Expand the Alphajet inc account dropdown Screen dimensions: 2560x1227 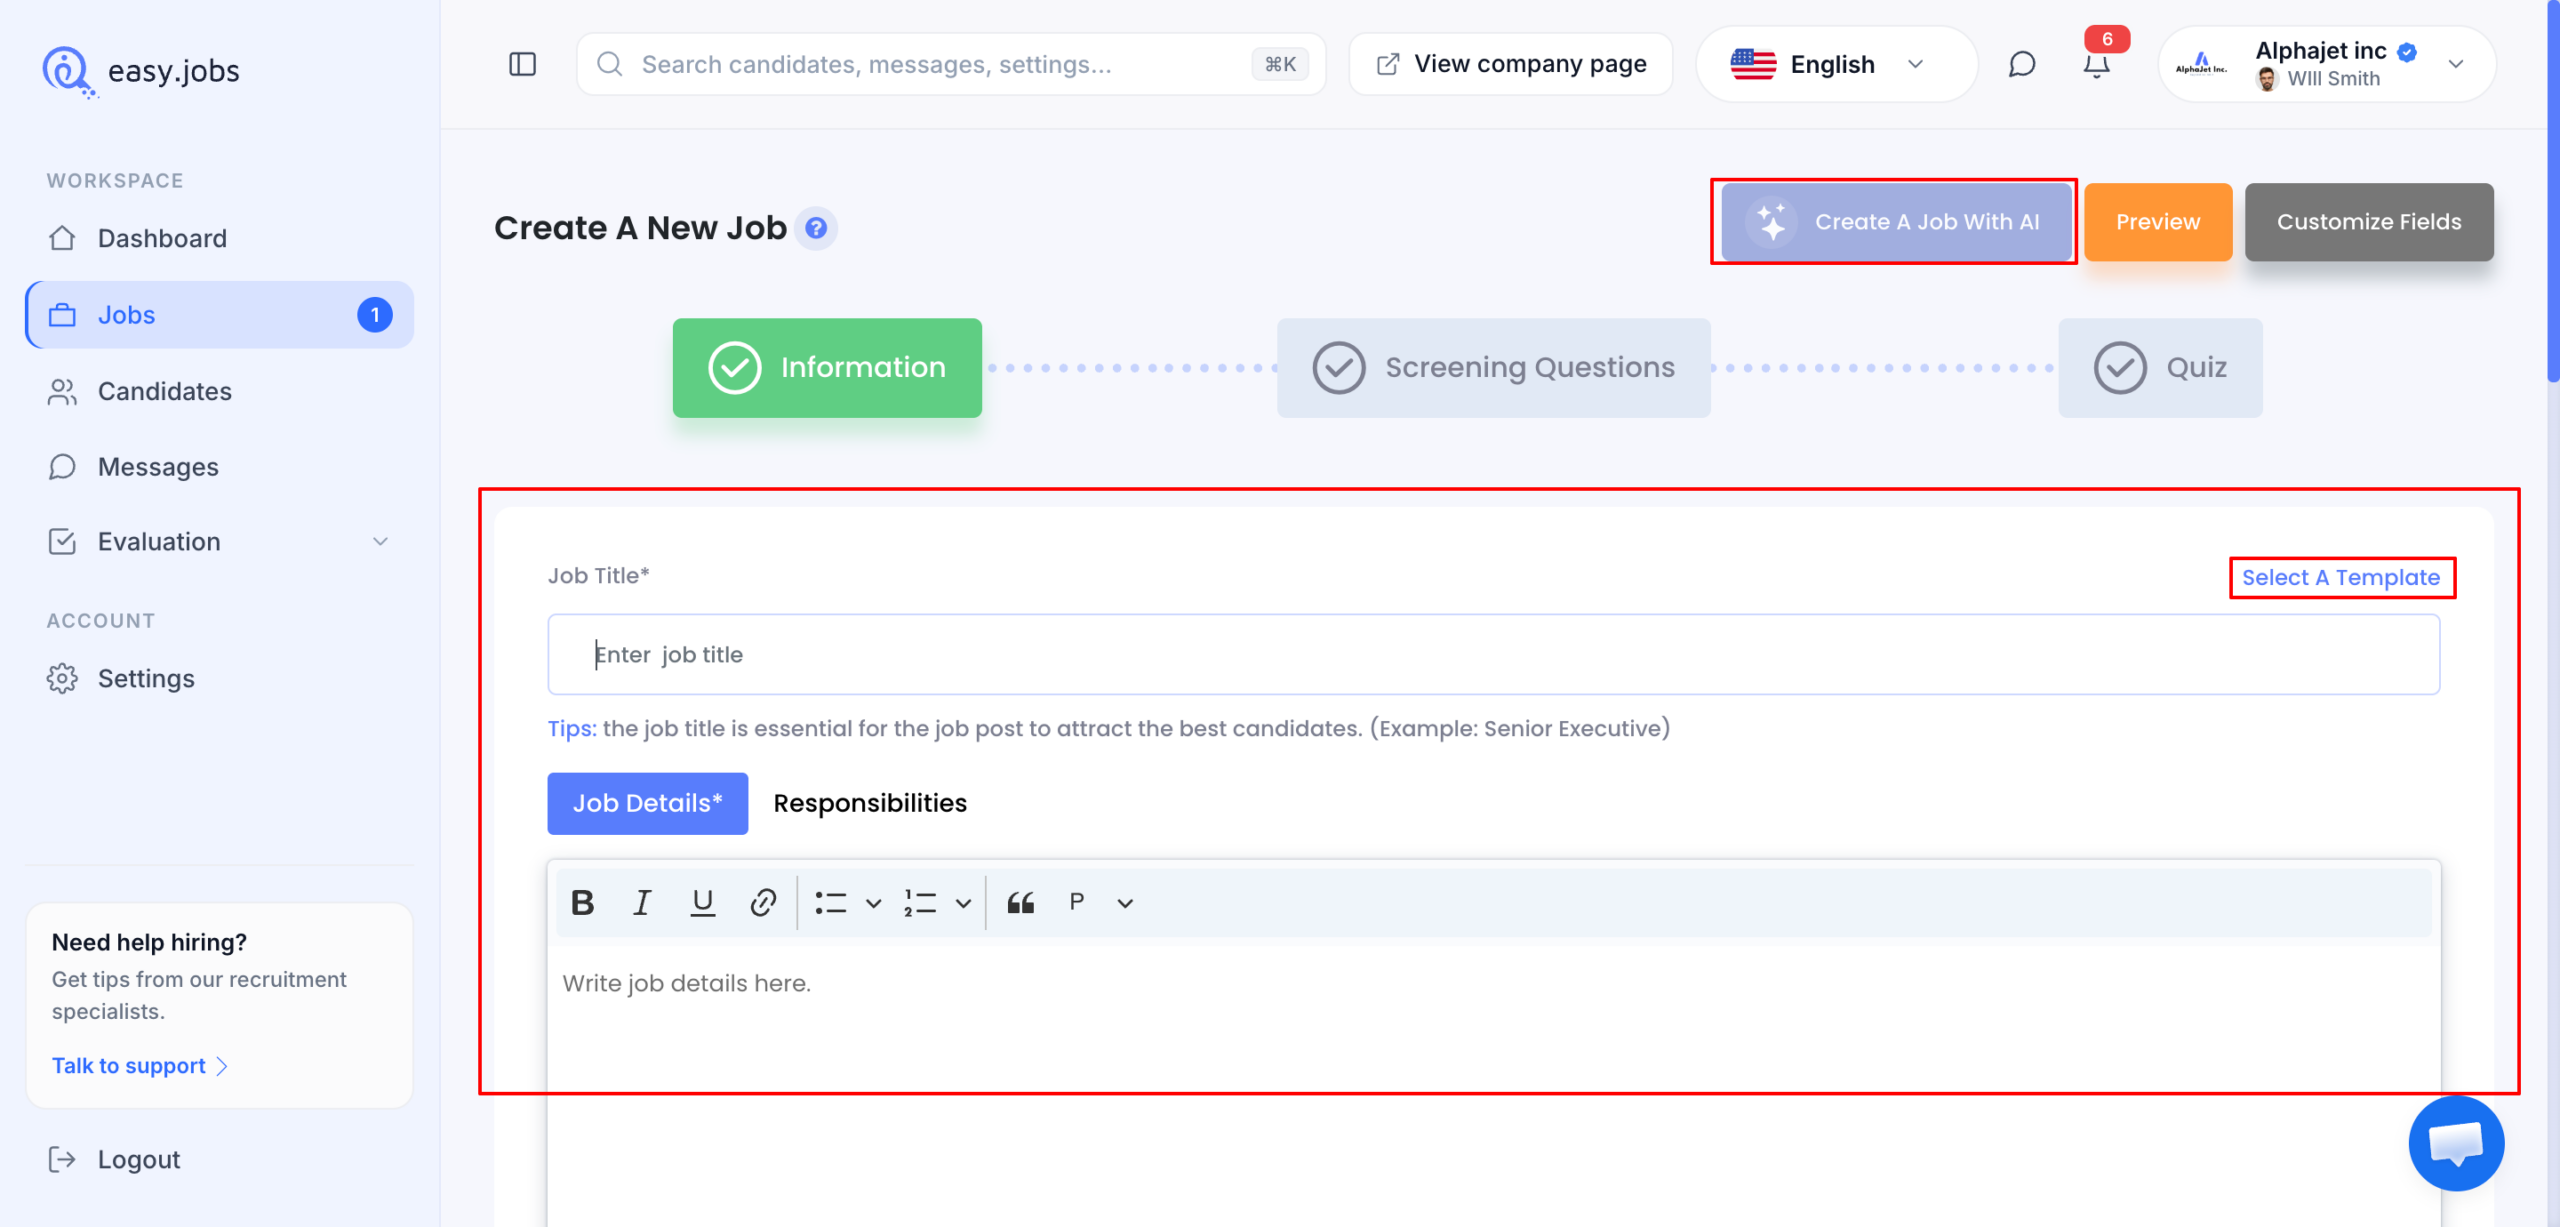tap(2455, 64)
